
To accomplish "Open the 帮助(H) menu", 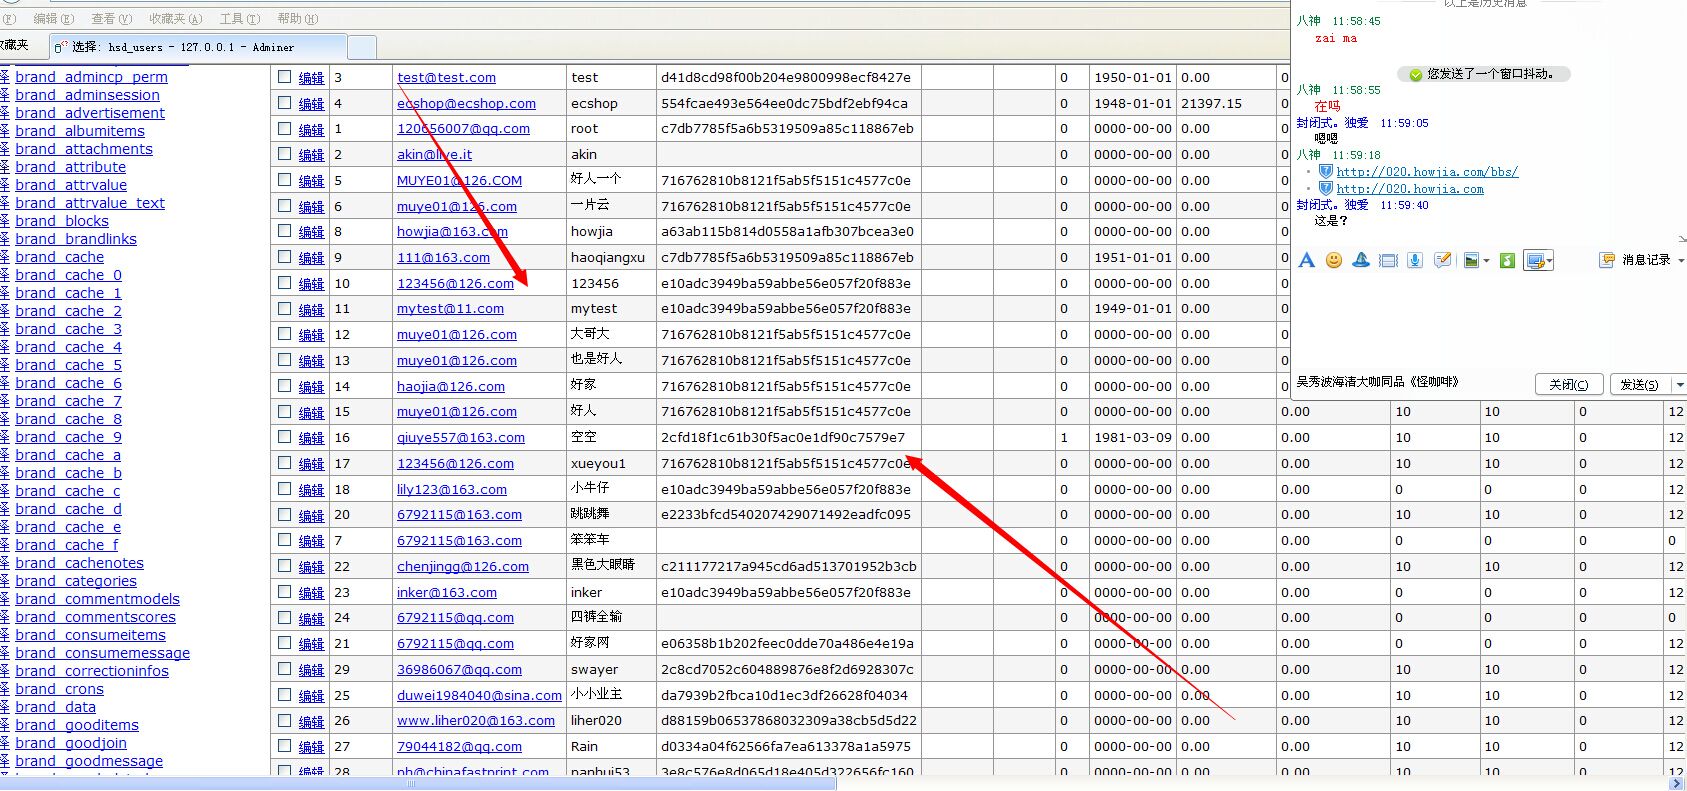I will pyautogui.click(x=298, y=18).
